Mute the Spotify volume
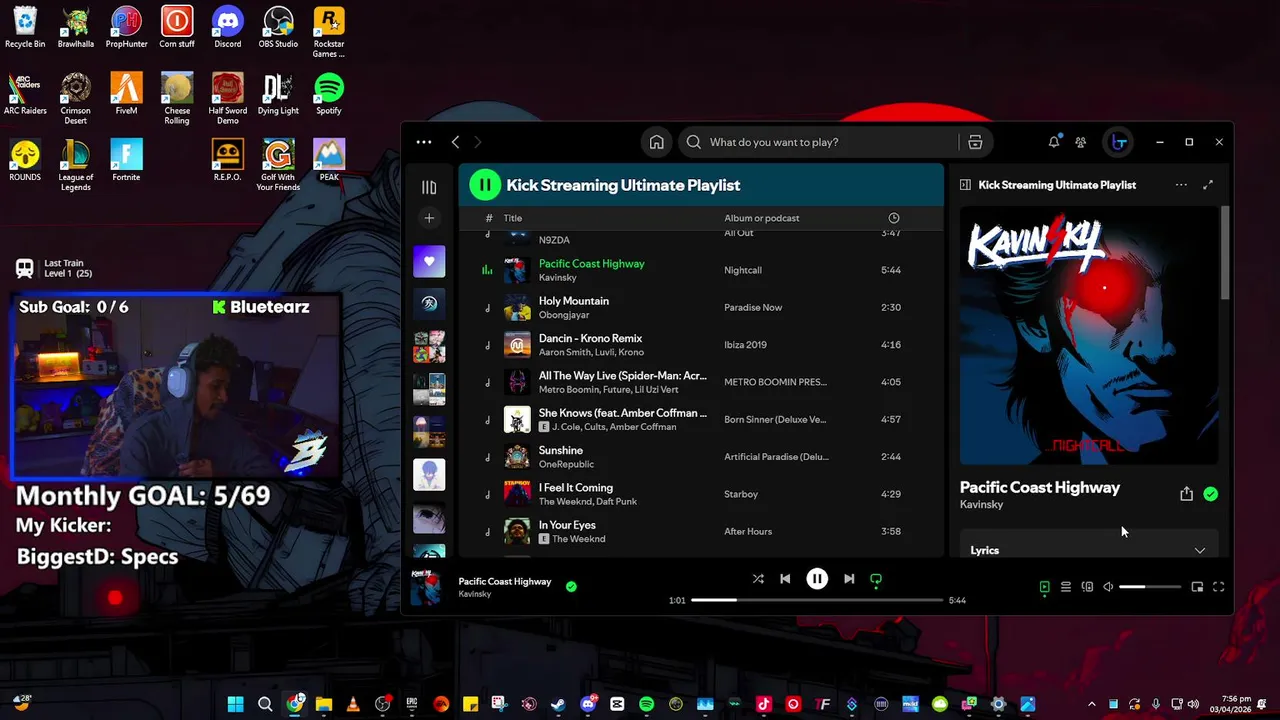 pos(1108,587)
